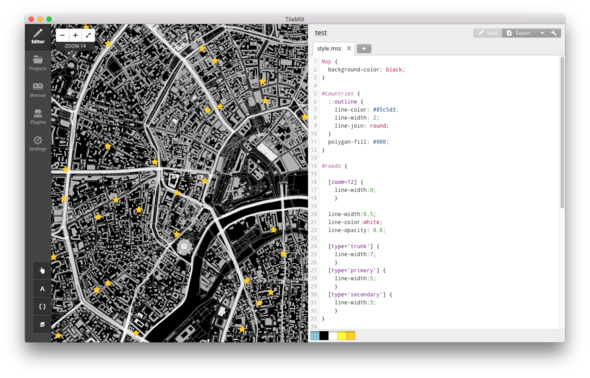Click the circular plaza on the map

tap(184, 247)
